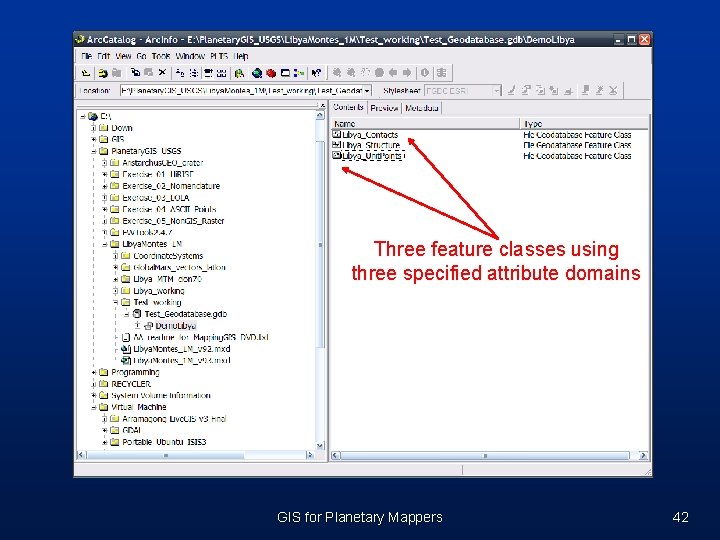Screen dimensions: 720x540
Task: Open the File menu
Action: (86, 56)
